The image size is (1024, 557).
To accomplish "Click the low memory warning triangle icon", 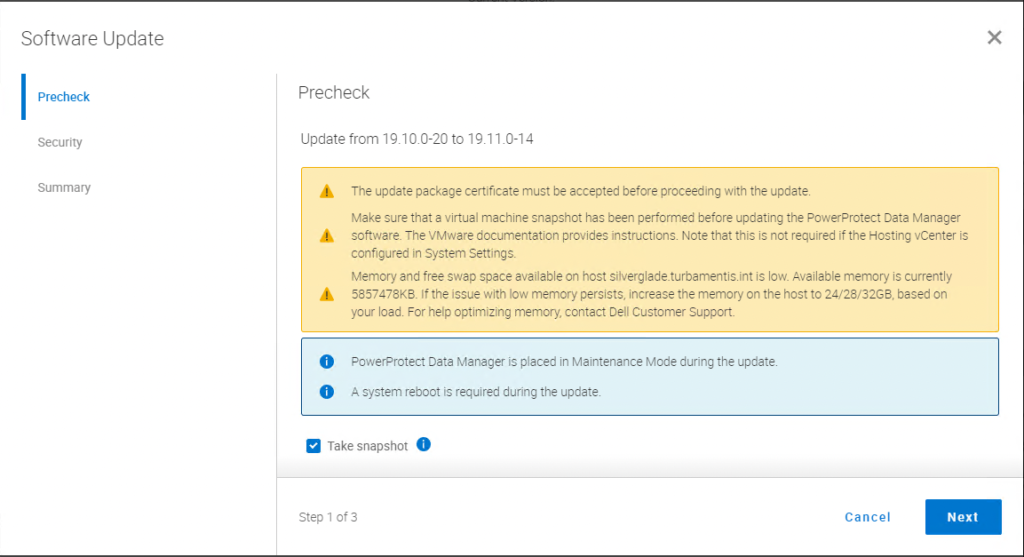I will (326, 294).
